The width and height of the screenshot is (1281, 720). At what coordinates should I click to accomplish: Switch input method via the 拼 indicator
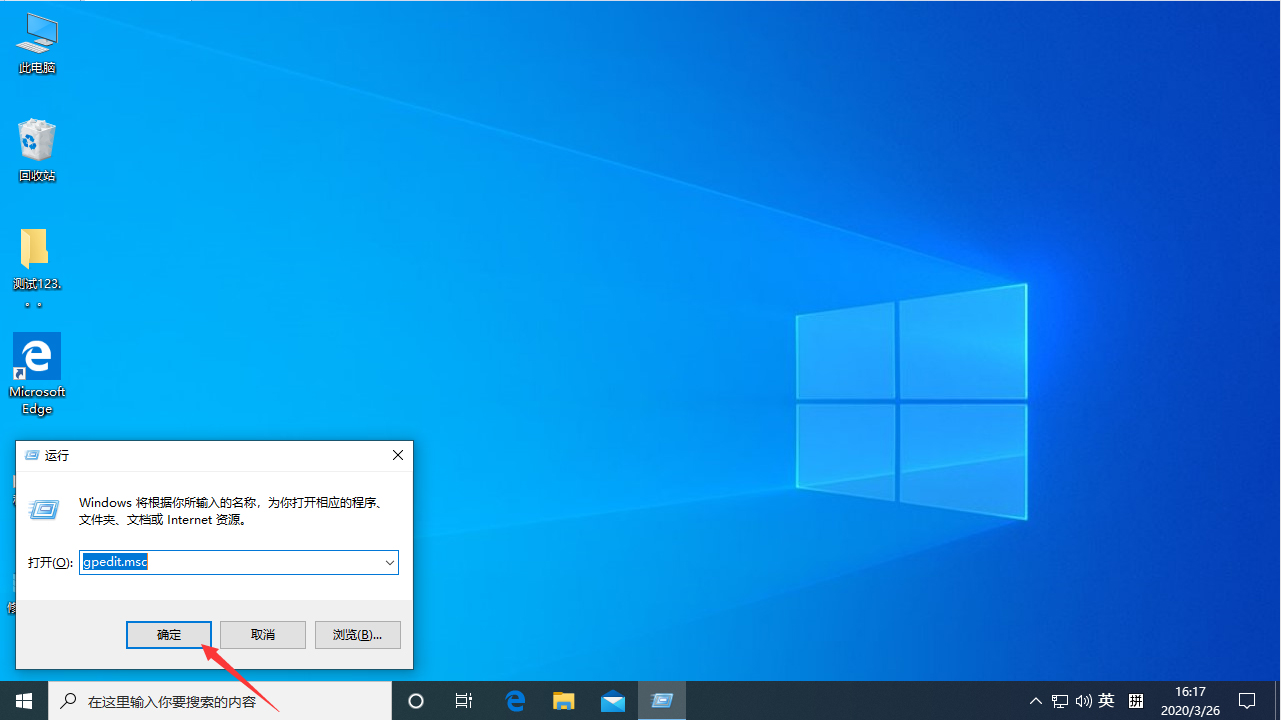coord(1135,700)
